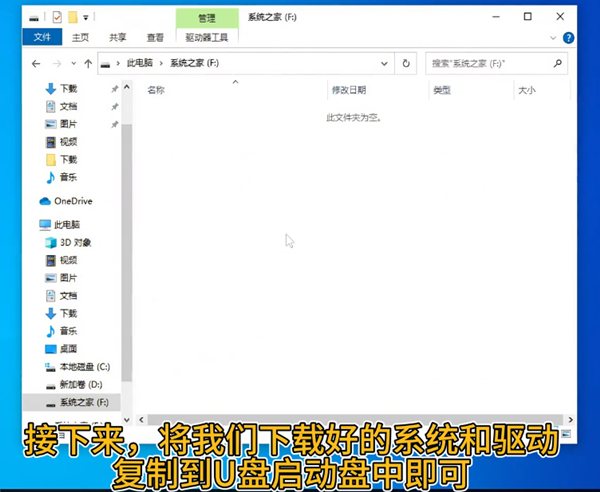Open the help question mark icon

click(x=568, y=38)
